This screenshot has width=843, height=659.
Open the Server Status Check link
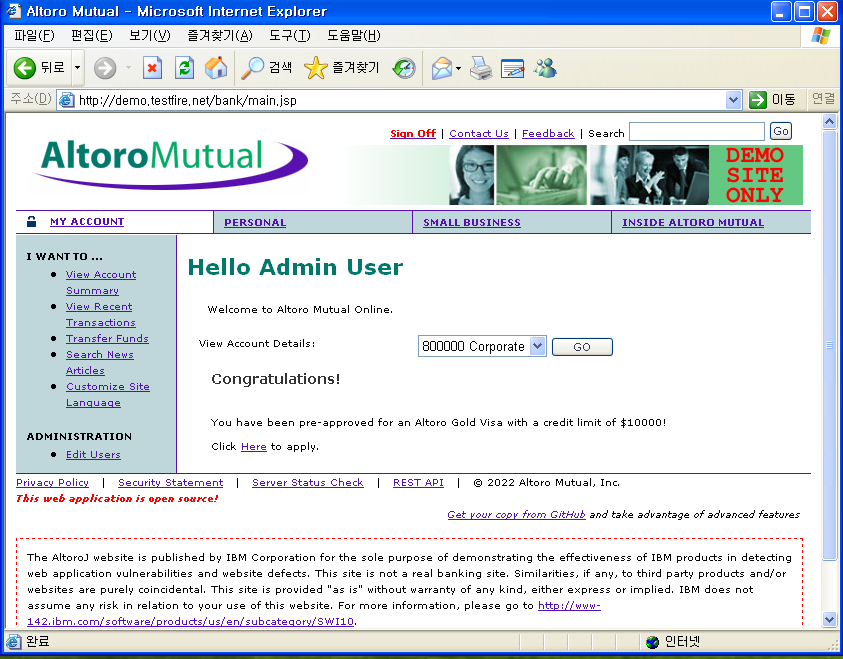308,483
